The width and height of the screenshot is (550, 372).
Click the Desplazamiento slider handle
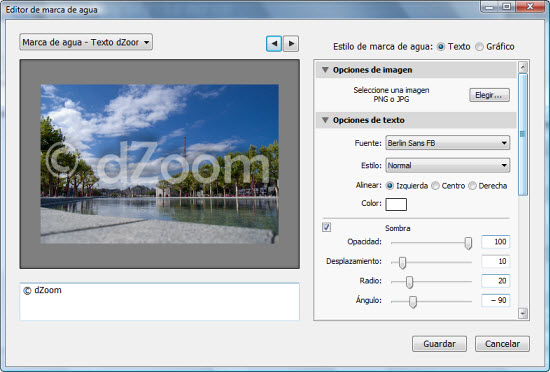[402, 262]
